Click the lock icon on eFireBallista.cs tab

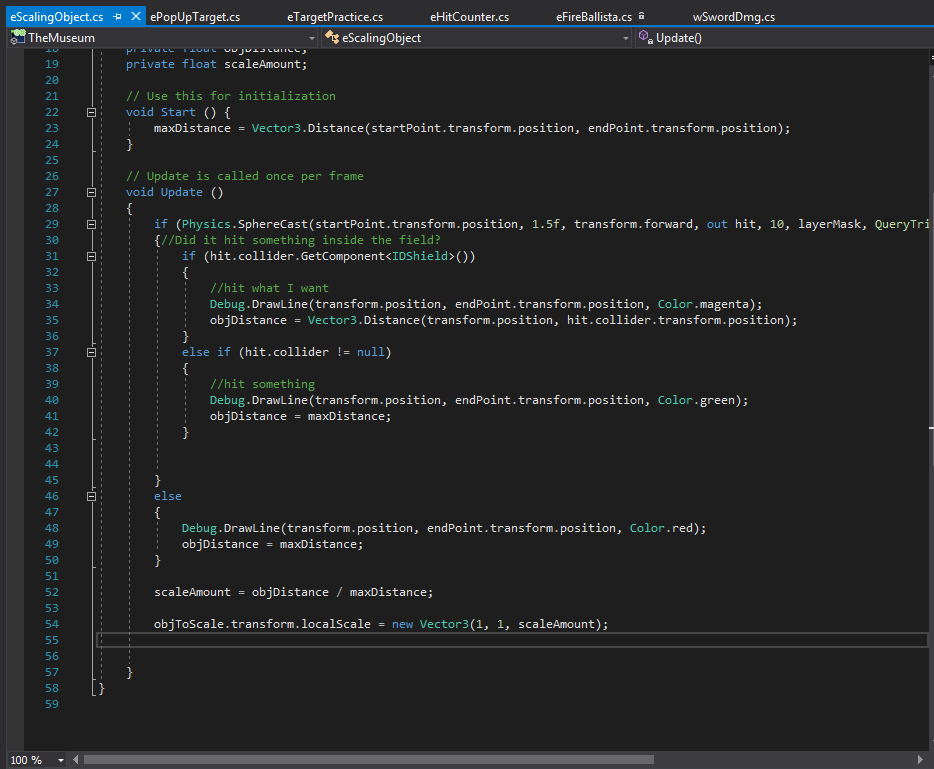pyautogui.click(x=641, y=17)
